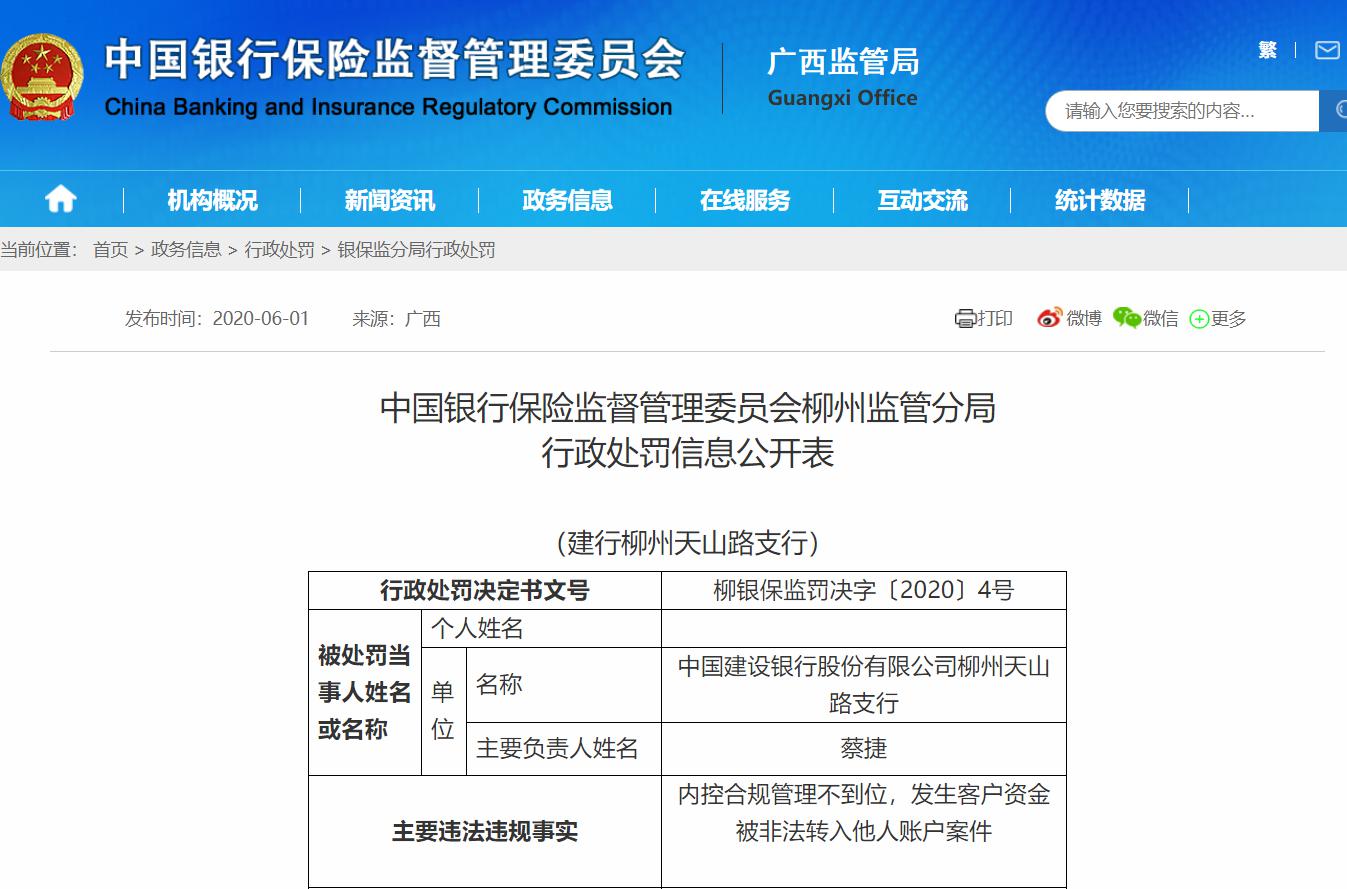Viewport: 1347px width, 889px height.
Task: Share via the WeChat icon
Action: tap(1127, 318)
